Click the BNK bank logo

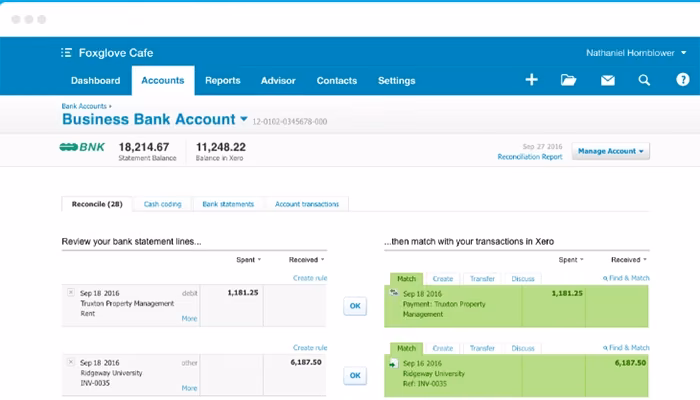pyautogui.click(x=82, y=147)
